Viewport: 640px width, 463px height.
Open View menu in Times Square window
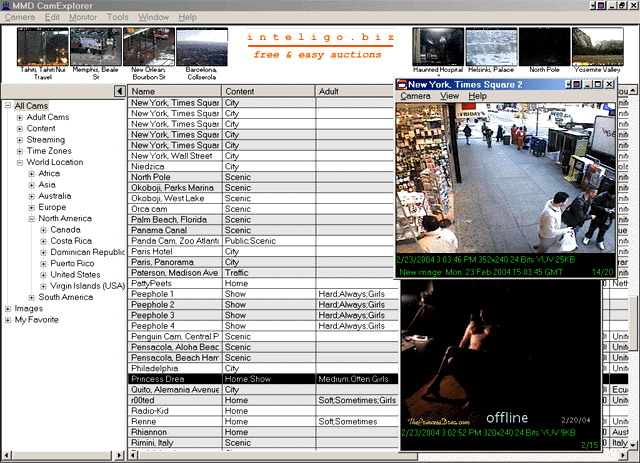tap(449, 96)
